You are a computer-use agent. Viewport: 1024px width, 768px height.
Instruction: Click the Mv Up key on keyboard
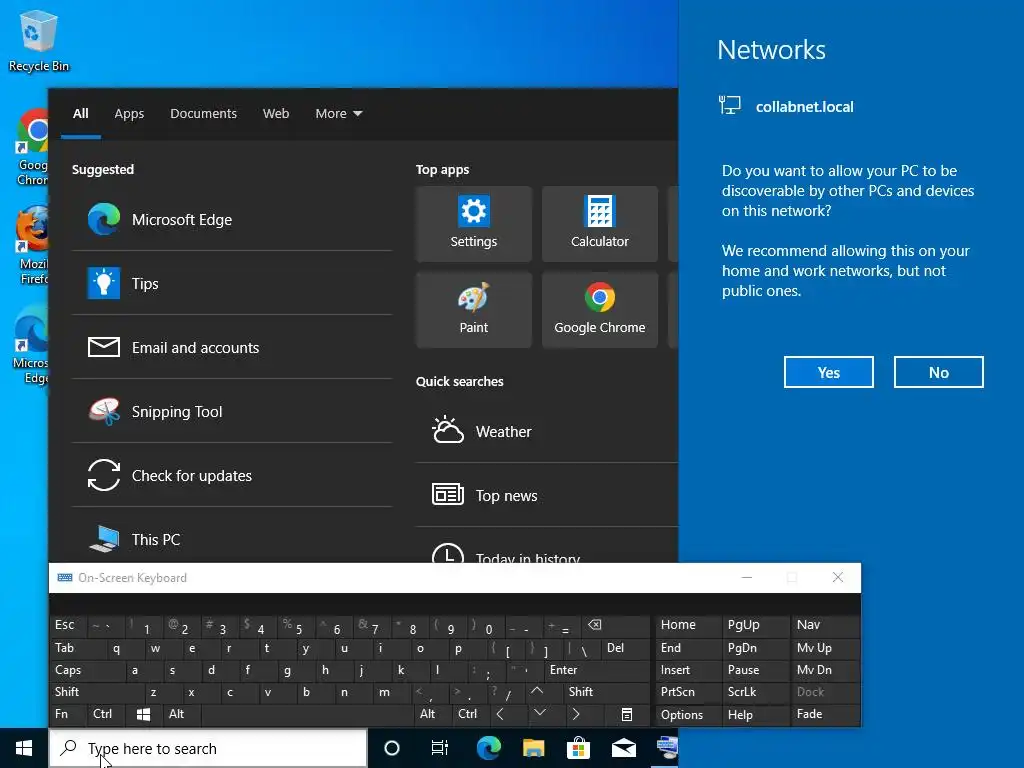[x=825, y=648]
